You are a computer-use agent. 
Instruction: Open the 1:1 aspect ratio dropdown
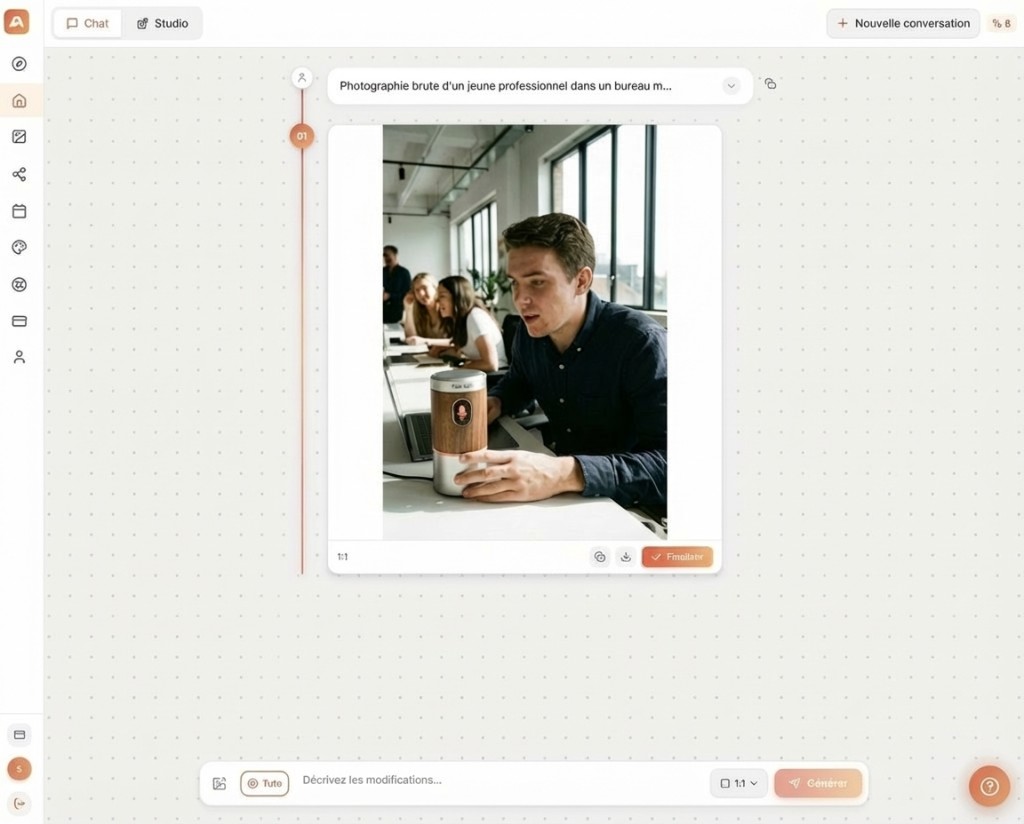(x=739, y=783)
